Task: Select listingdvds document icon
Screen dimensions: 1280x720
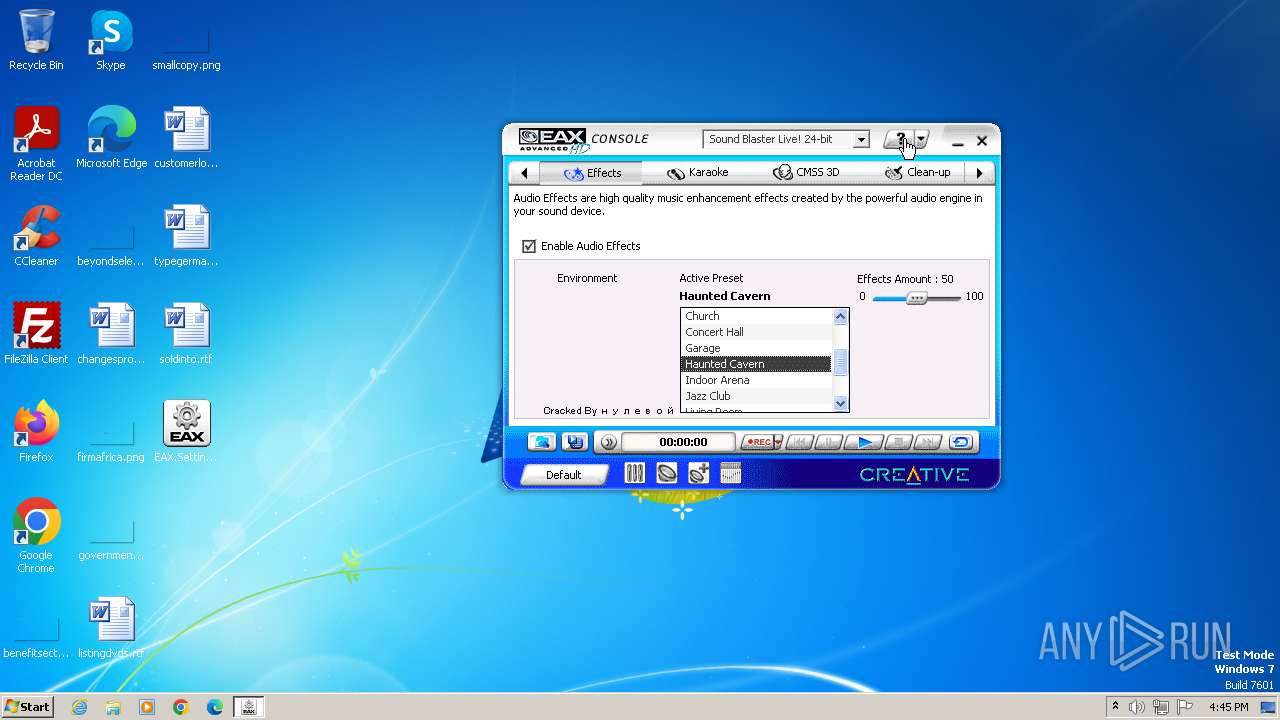Action: tap(111, 628)
